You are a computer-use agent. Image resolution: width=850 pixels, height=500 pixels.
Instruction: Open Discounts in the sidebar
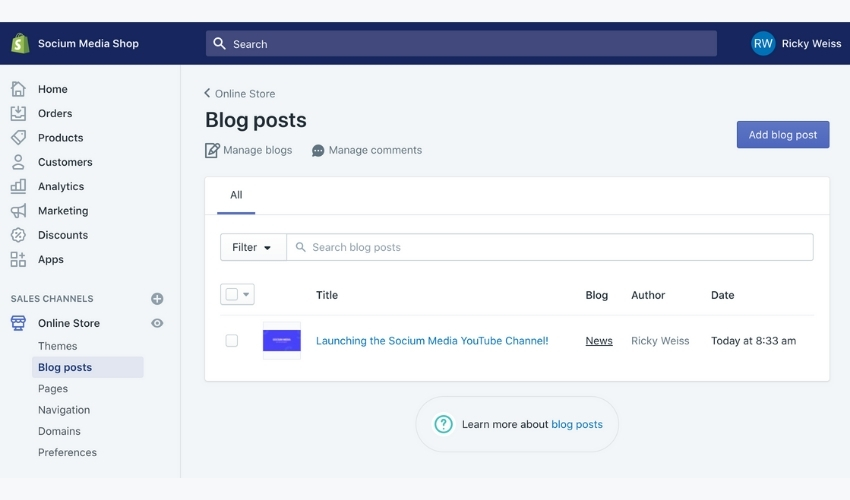63,235
